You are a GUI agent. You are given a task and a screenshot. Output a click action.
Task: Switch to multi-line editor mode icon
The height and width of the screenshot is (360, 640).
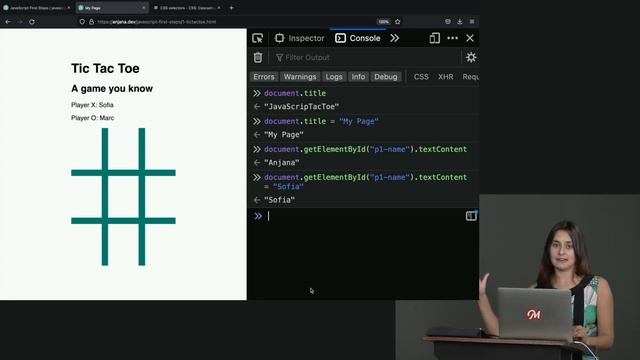[x=471, y=216]
